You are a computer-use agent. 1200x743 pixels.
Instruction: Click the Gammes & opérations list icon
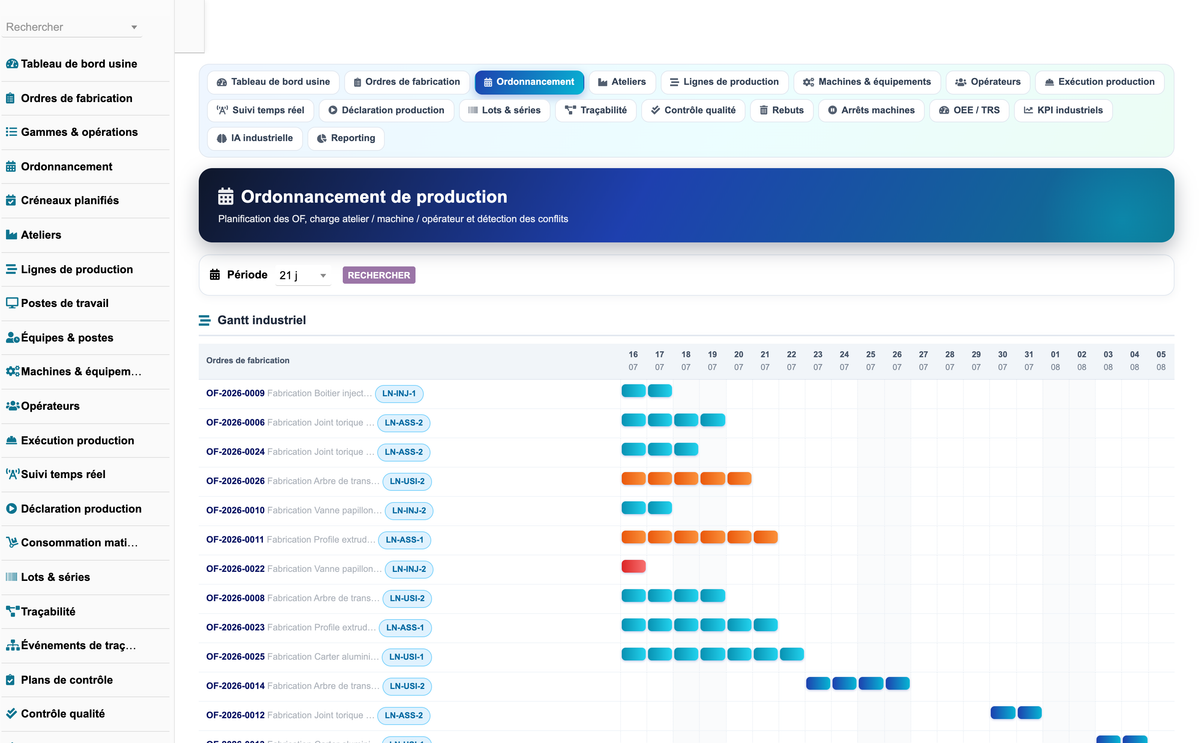[x=12, y=132]
